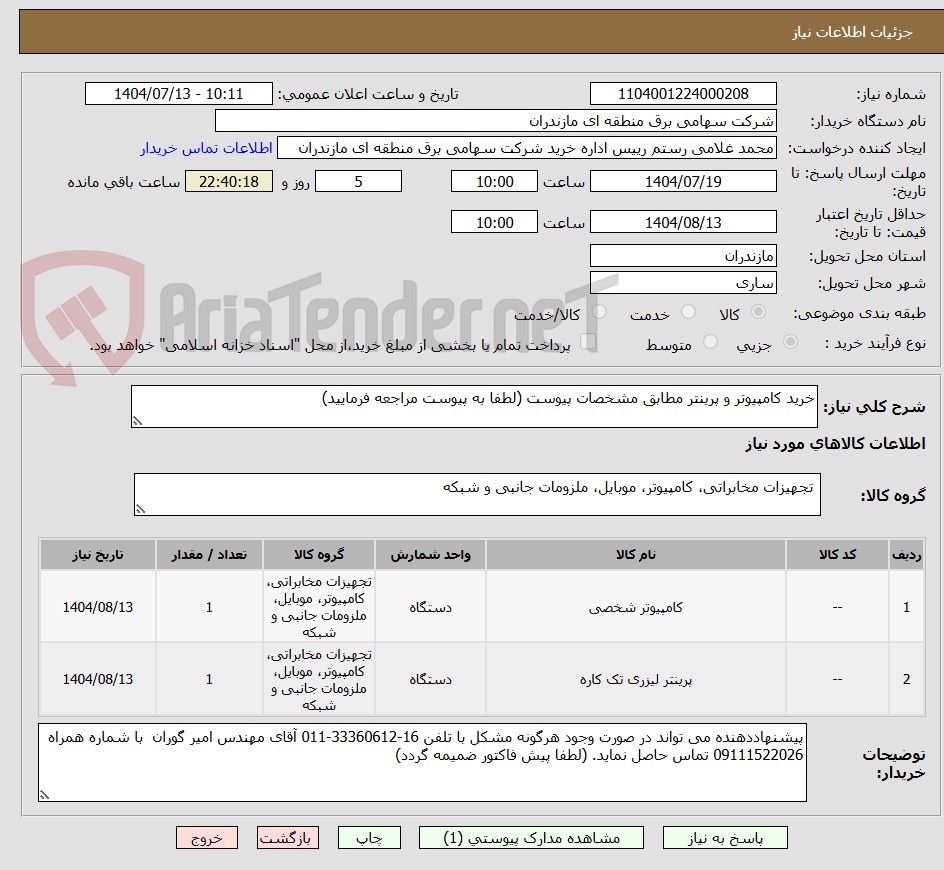The height and width of the screenshot is (870, 944).
Task: Click the resize corner icon of گروه کالا box
Action: point(143,506)
